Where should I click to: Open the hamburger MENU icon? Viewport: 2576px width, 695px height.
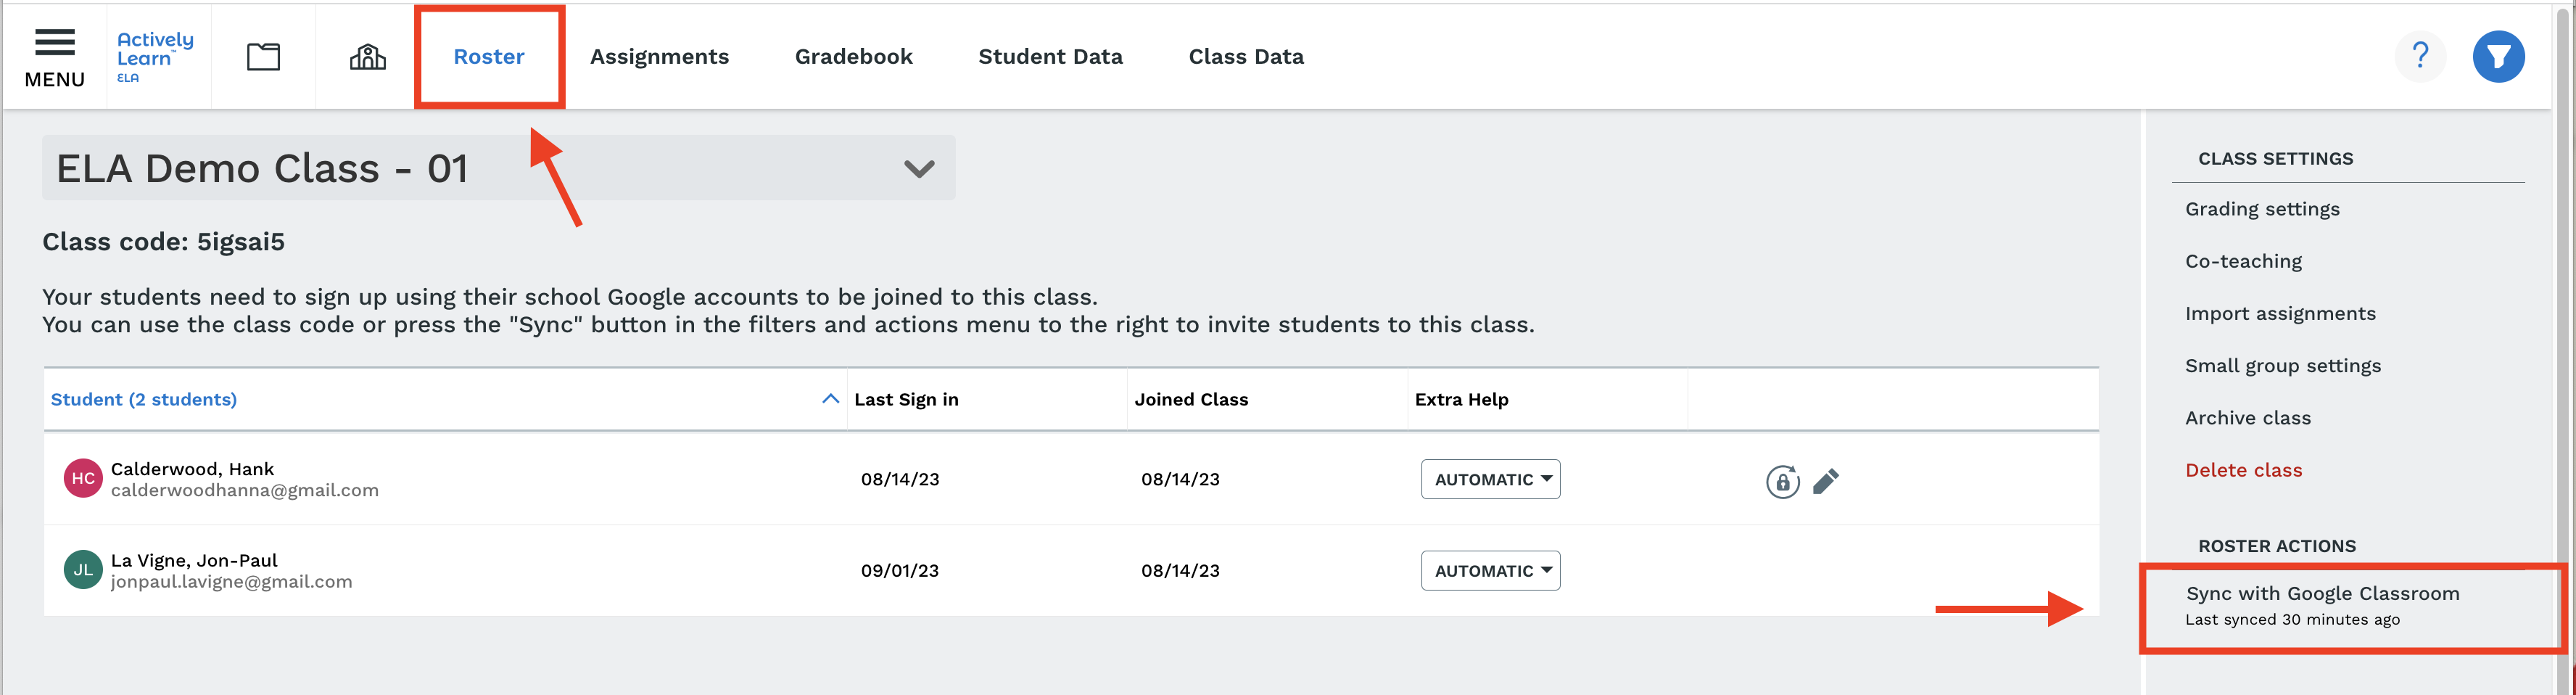(x=54, y=57)
